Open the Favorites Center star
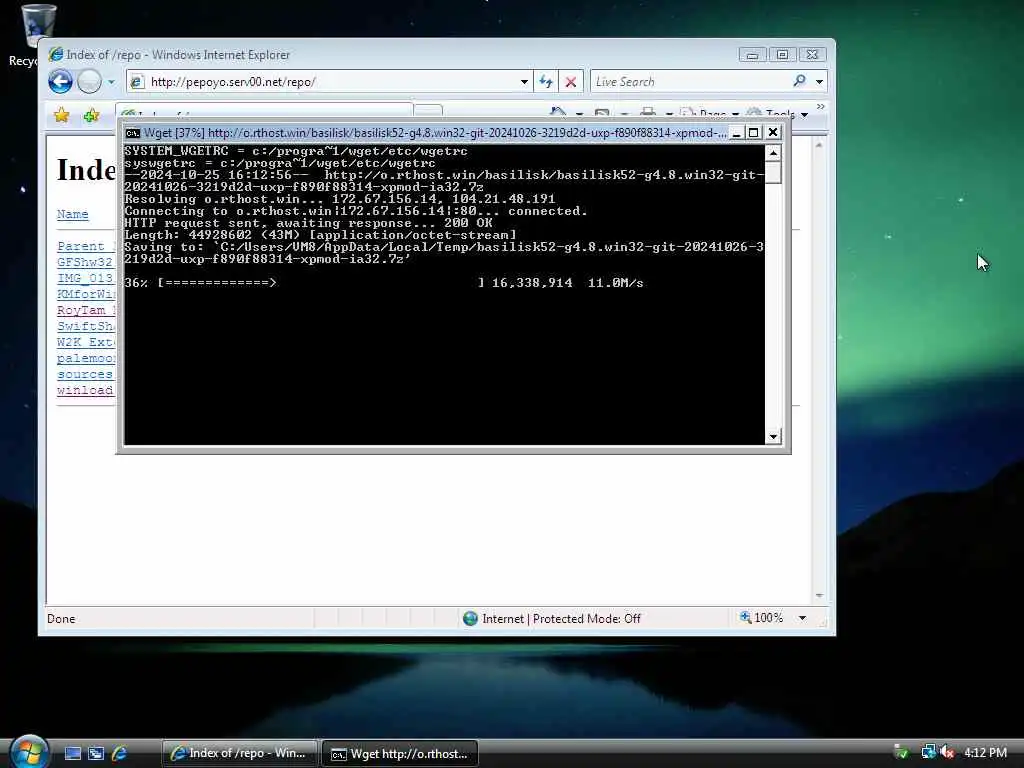The height and width of the screenshot is (768, 1024). click(x=61, y=116)
